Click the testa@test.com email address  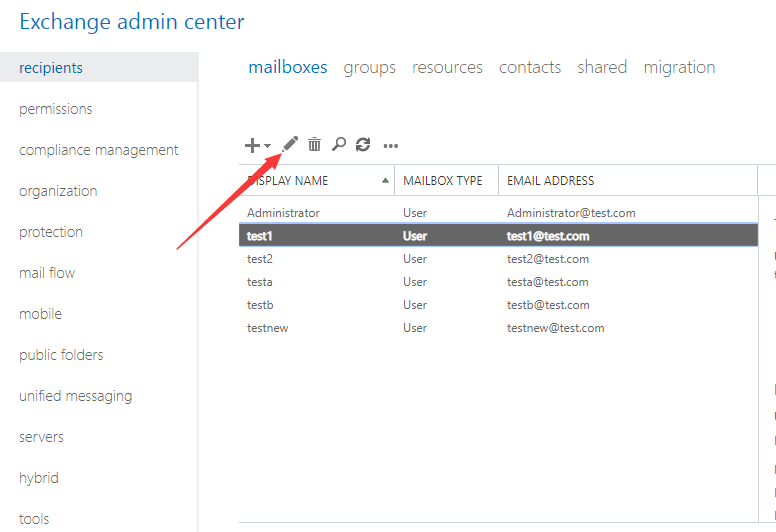click(547, 282)
